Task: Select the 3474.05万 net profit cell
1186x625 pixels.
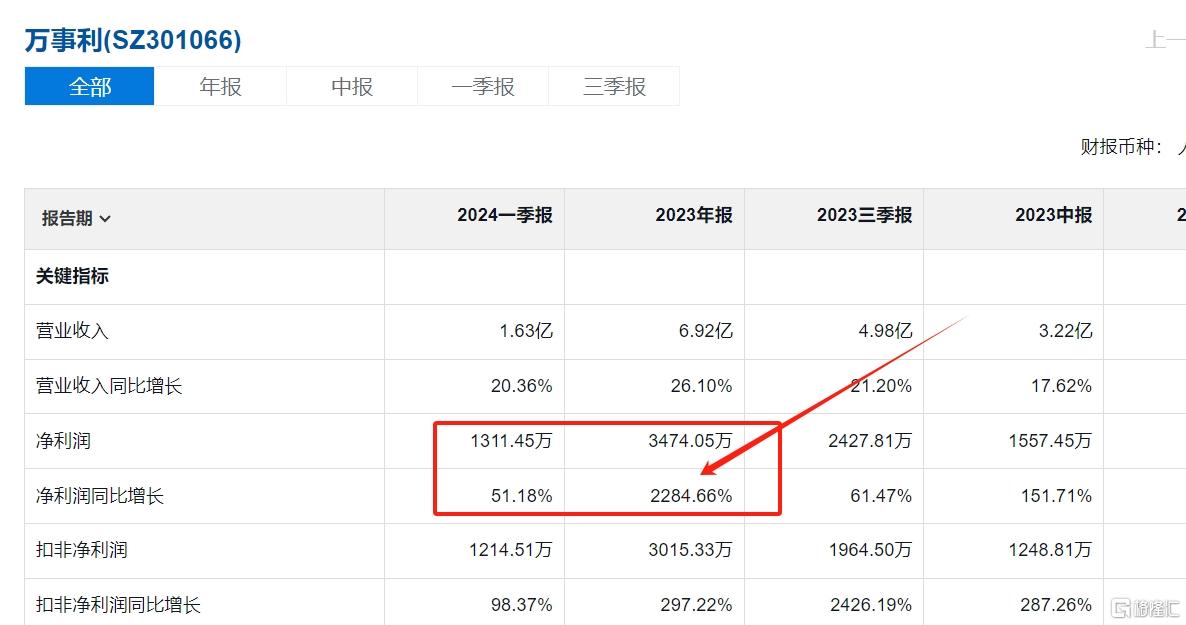Action: [690, 440]
